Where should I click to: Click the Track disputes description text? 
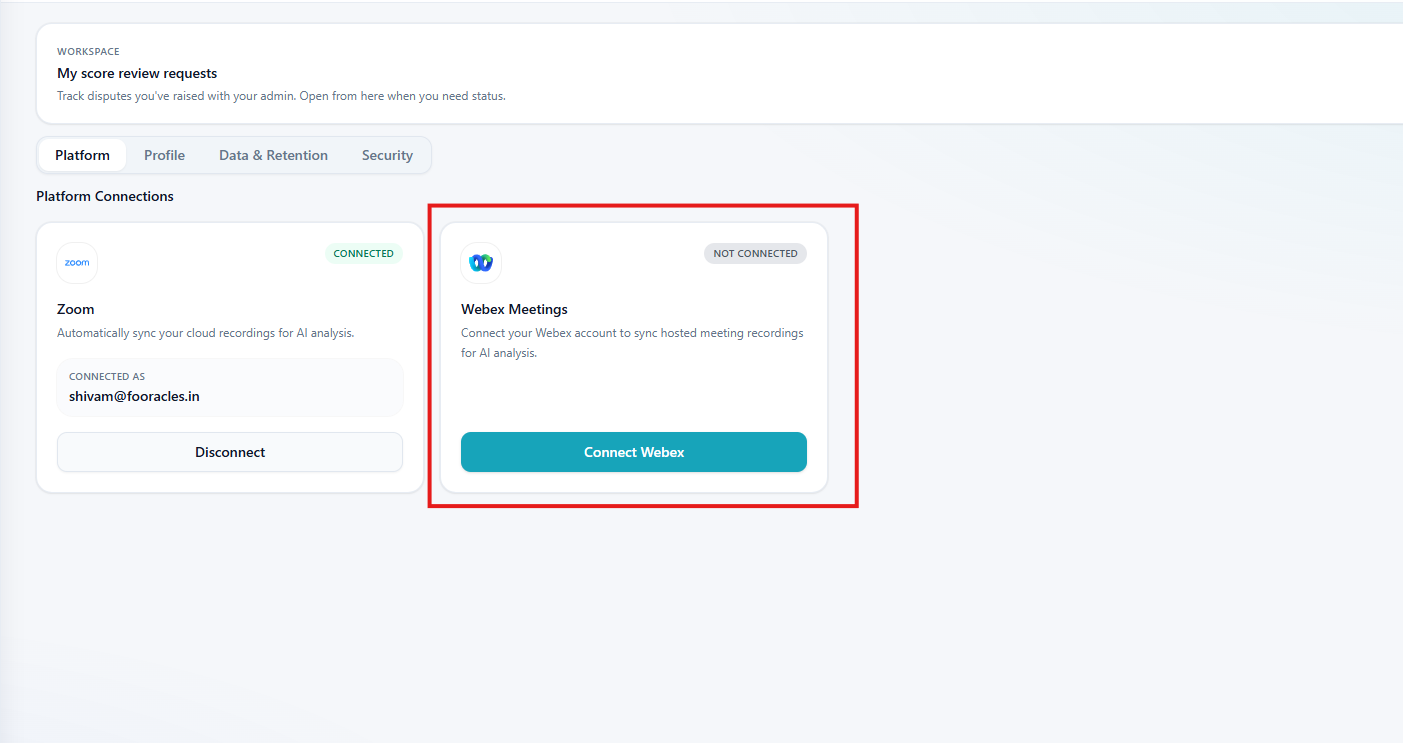[281, 96]
